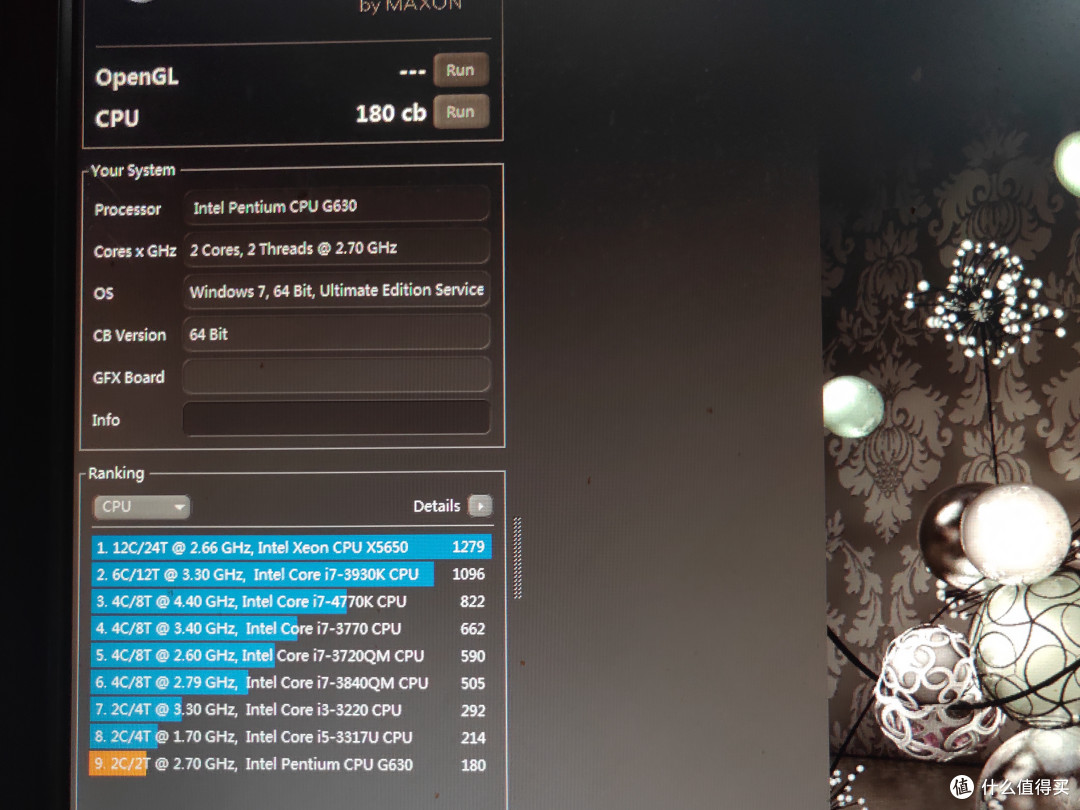Click the OS field Windows 7 text
Image resolution: width=1080 pixels, height=810 pixels.
[x=336, y=291]
